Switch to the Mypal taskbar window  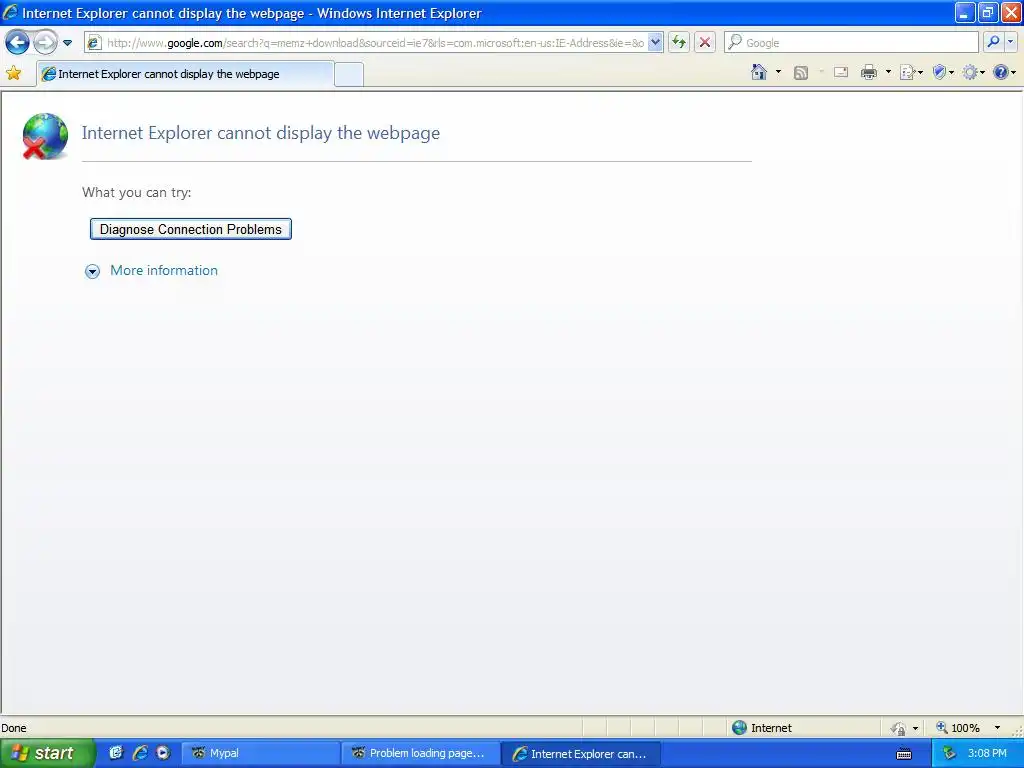260,753
